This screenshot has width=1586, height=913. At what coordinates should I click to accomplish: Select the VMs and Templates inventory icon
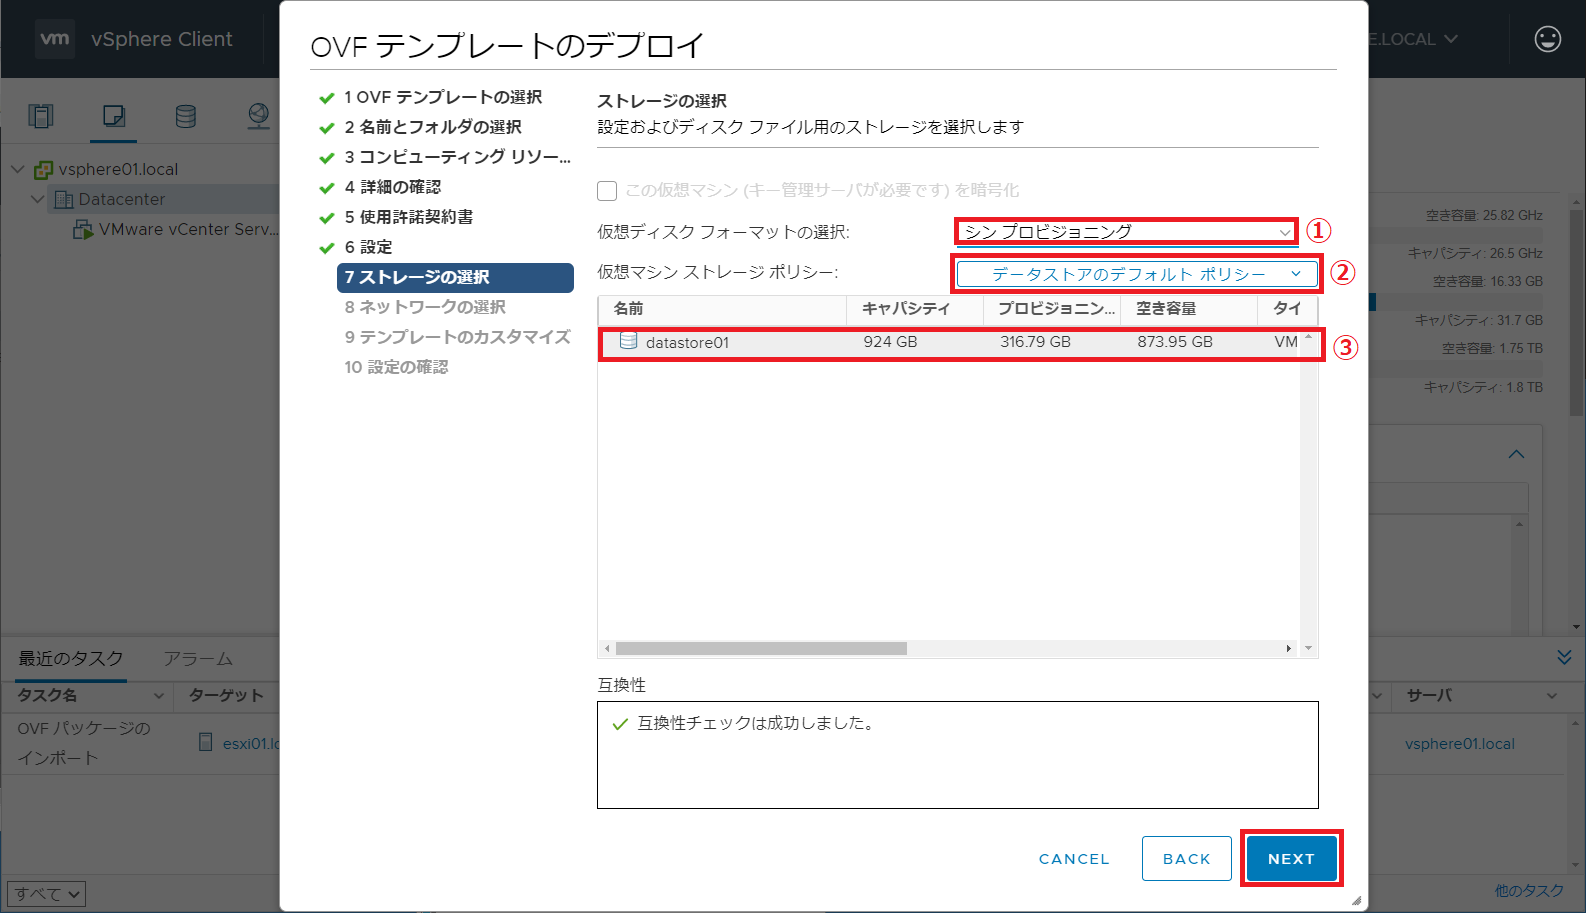click(114, 116)
